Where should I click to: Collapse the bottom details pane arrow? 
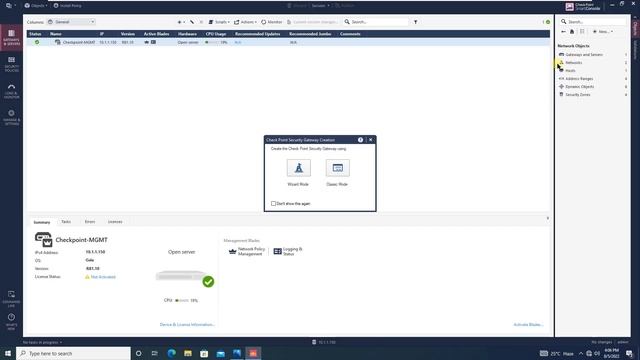click(x=548, y=218)
